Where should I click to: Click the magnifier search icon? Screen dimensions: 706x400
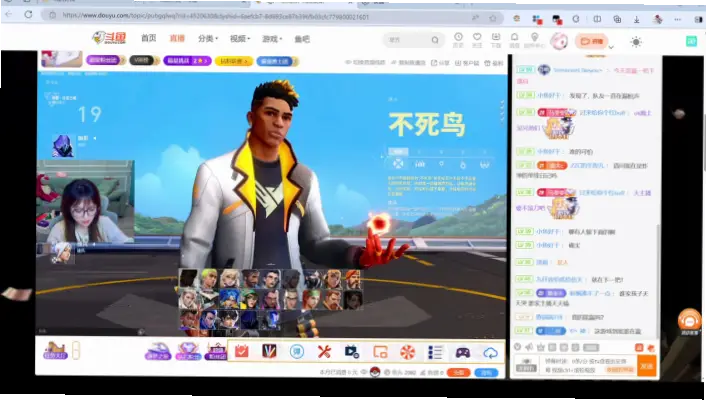pos(435,40)
